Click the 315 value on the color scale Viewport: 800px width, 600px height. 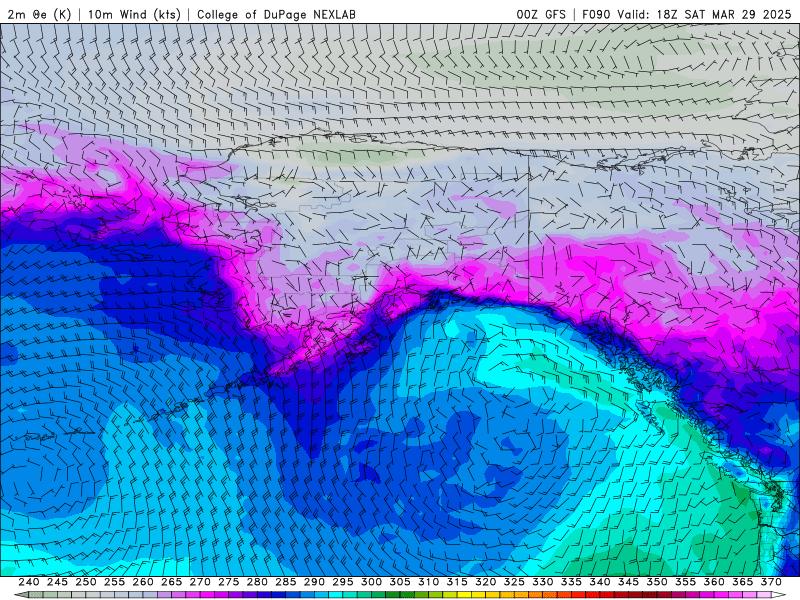(x=457, y=582)
